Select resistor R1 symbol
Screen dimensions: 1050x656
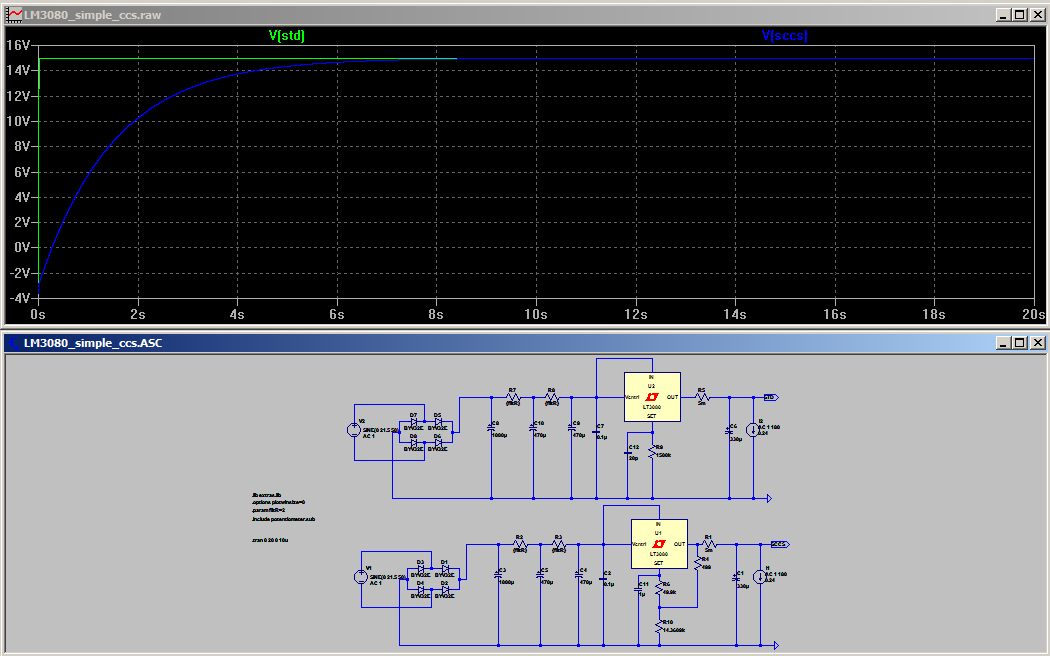[x=709, y=545]
